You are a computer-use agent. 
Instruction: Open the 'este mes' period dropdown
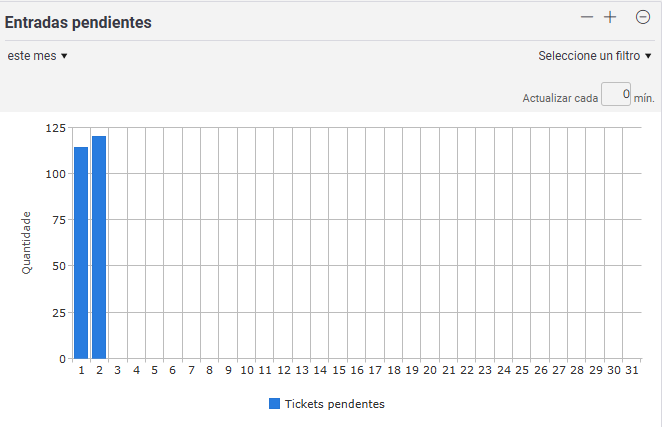click(37, 56)
